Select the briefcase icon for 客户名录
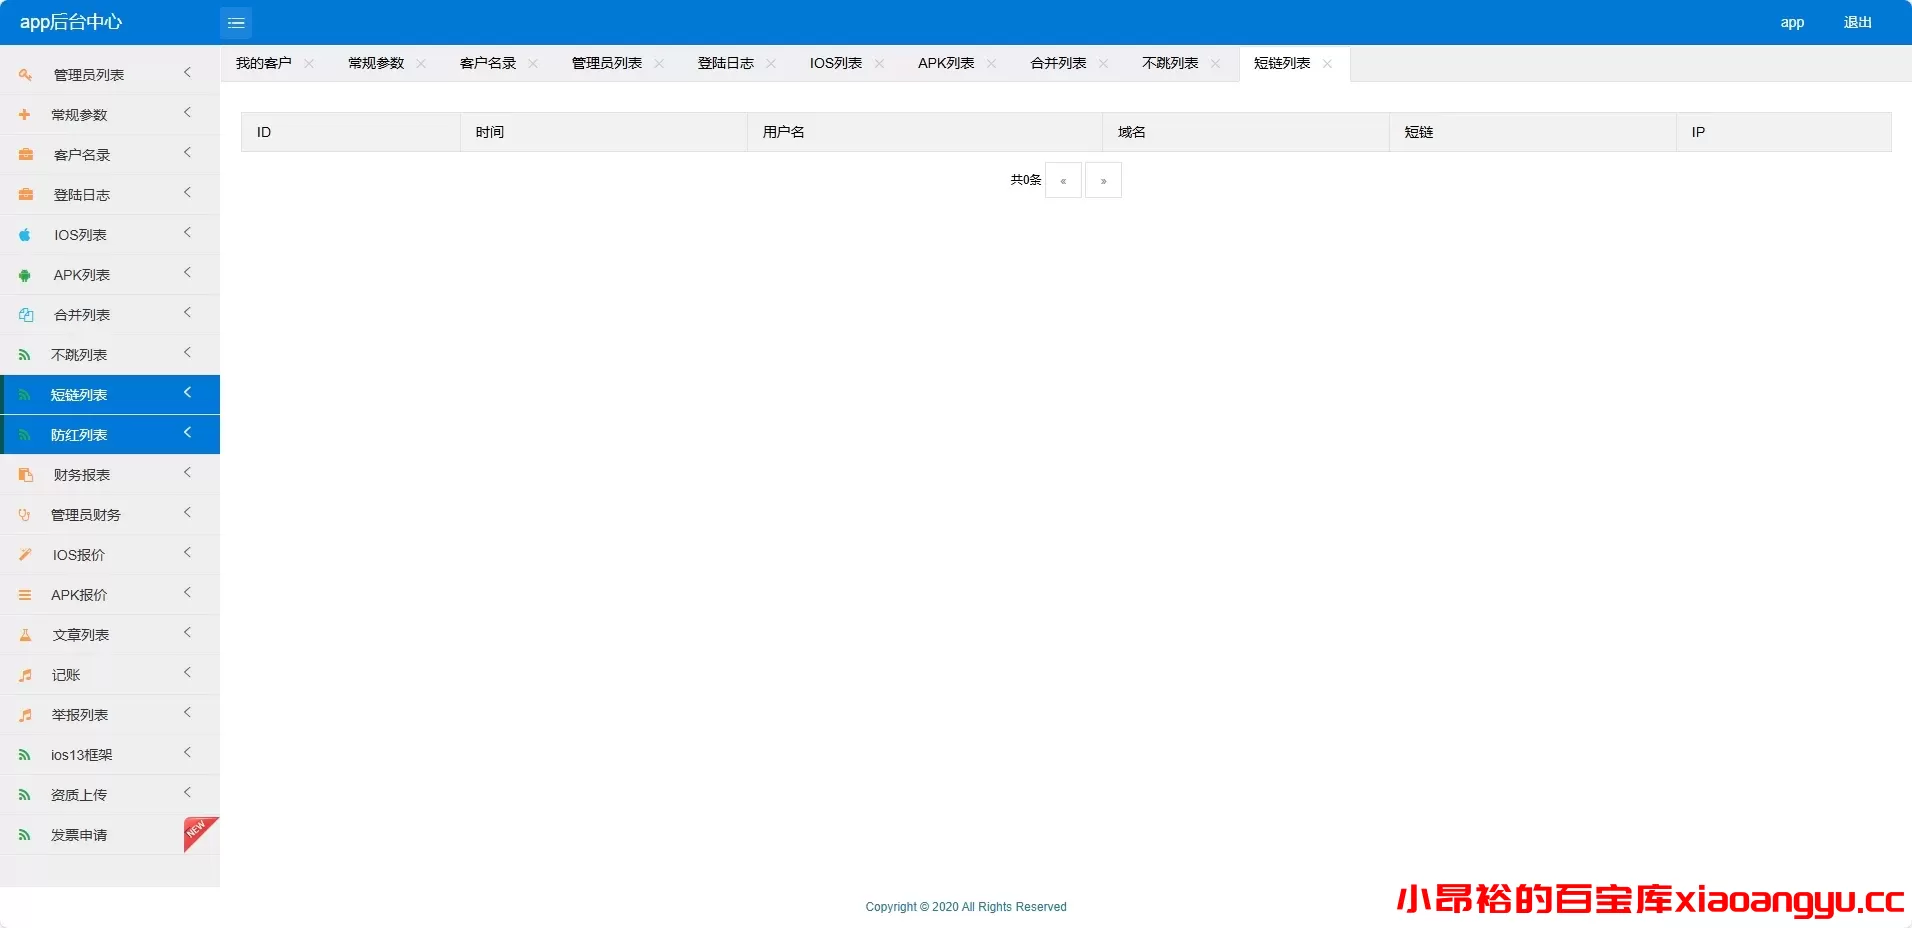 (24, 154)
